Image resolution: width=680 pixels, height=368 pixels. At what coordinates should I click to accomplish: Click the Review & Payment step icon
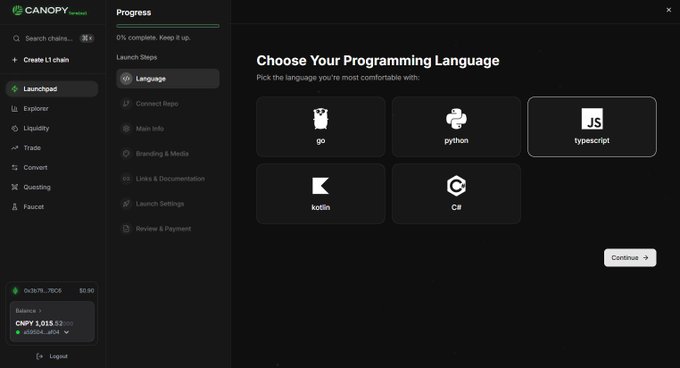pyautogui.click(x=126, y=229)
